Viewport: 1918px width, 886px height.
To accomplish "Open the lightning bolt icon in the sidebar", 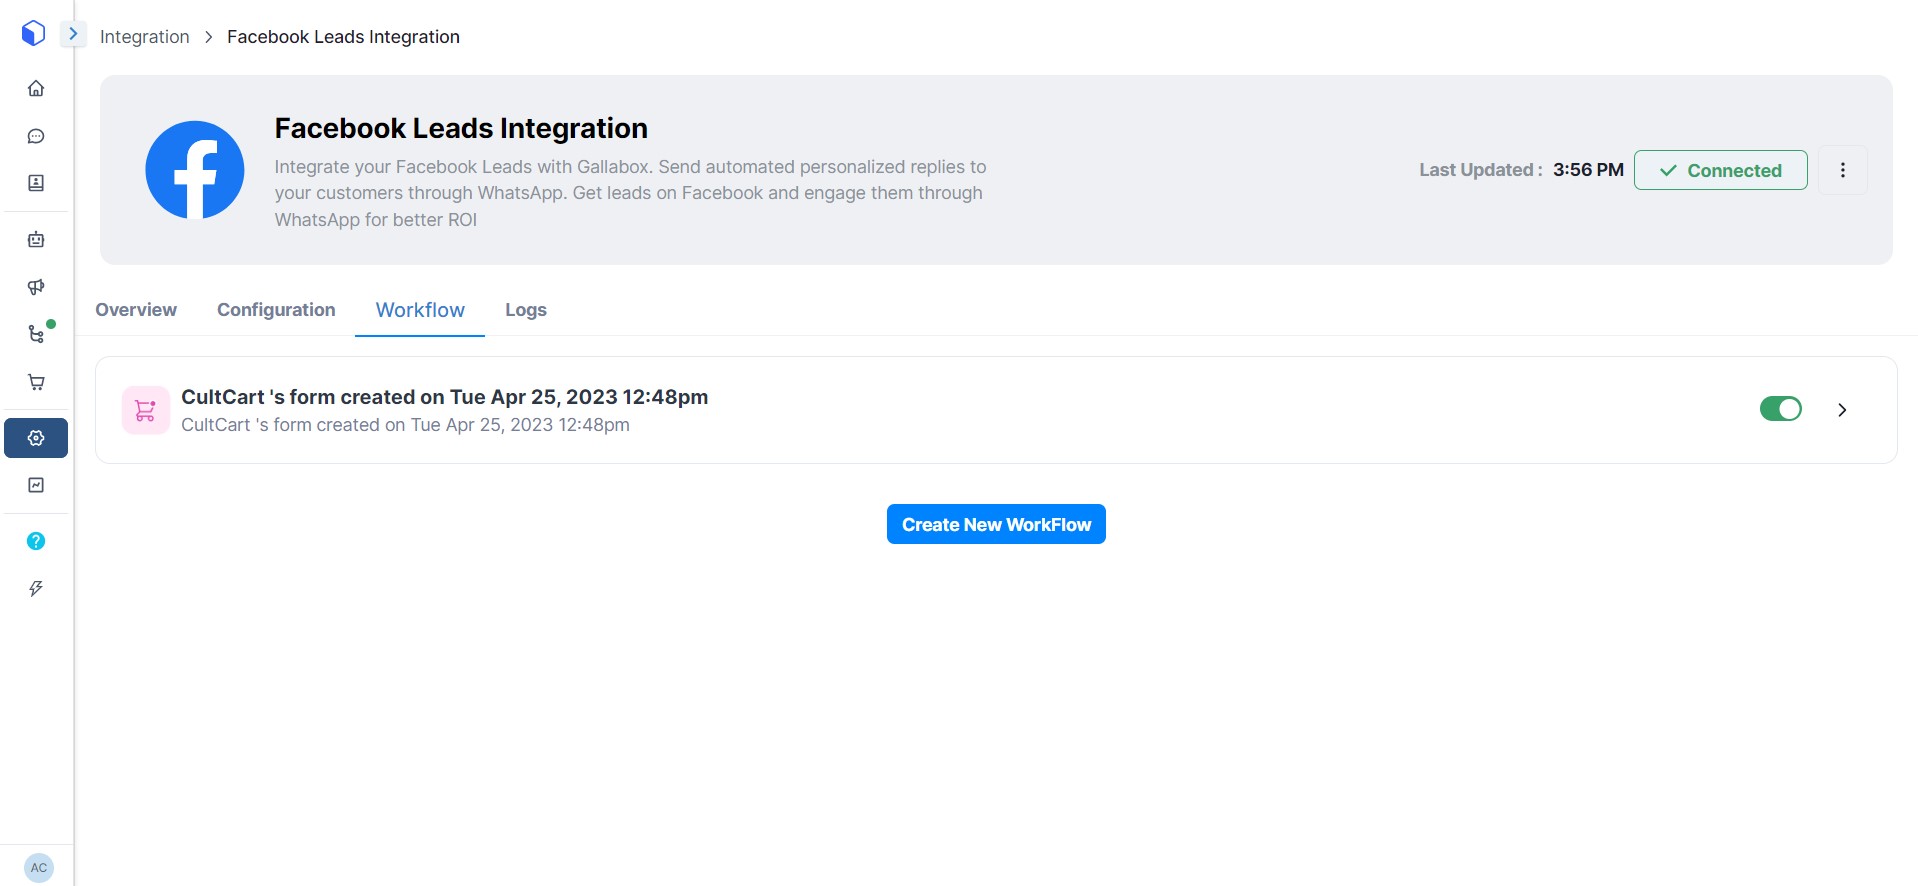I will (36, 588).
